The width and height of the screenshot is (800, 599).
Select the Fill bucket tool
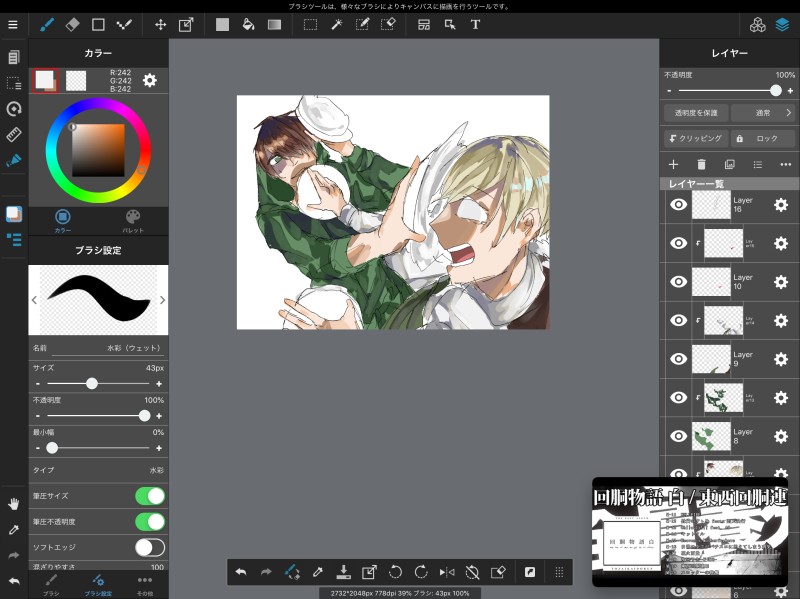pyautogui.click(x=248, y=24)
